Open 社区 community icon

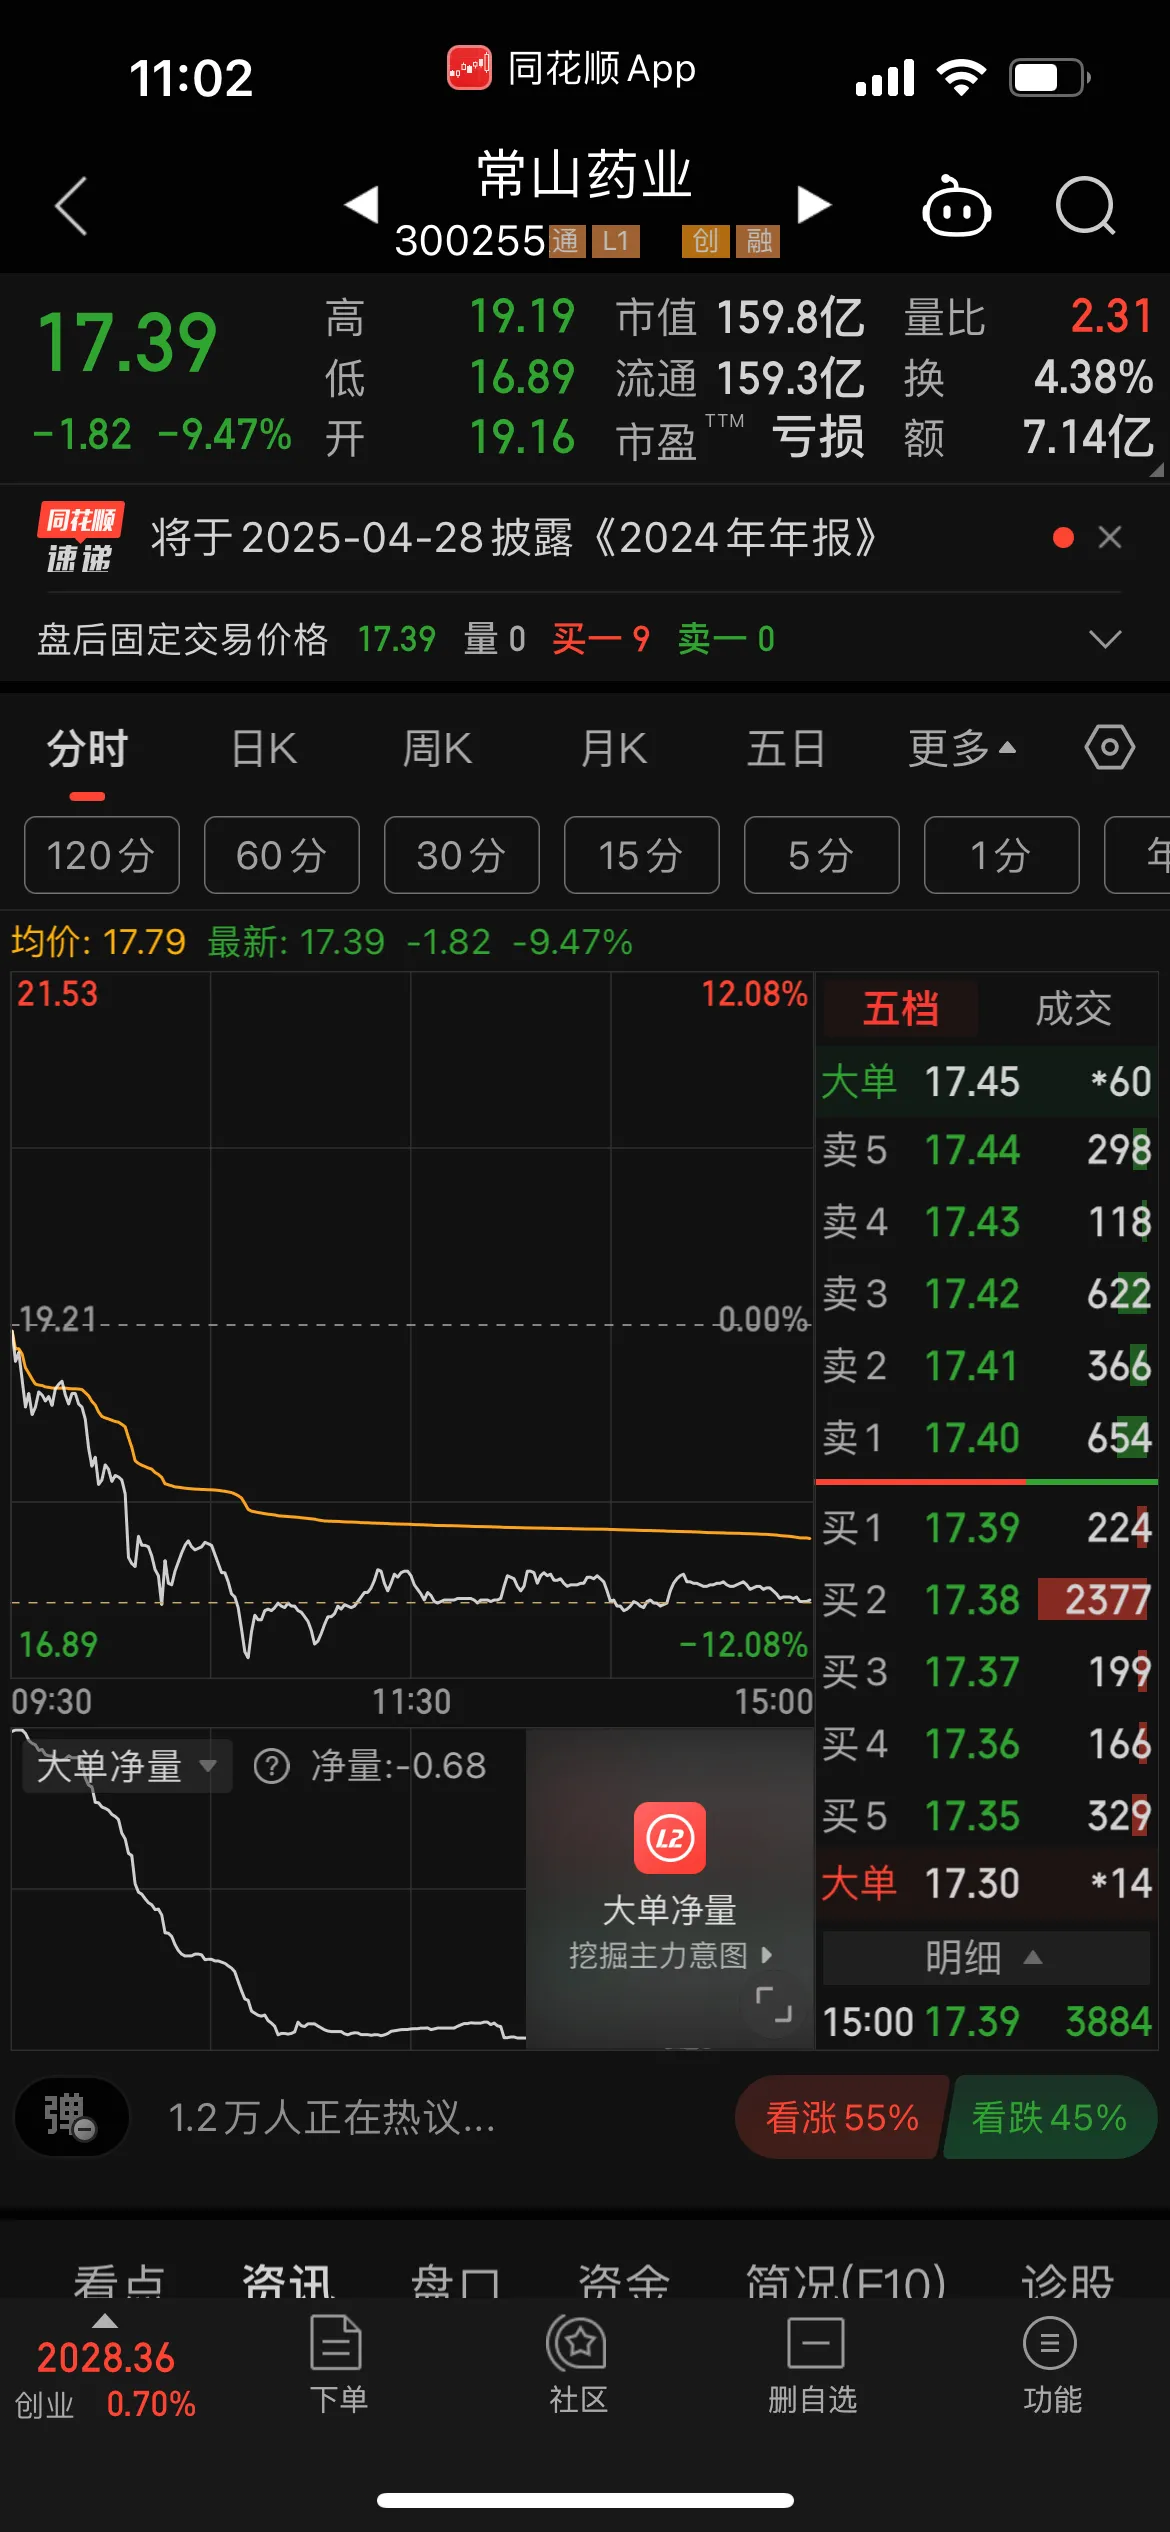coord(578,2364)
